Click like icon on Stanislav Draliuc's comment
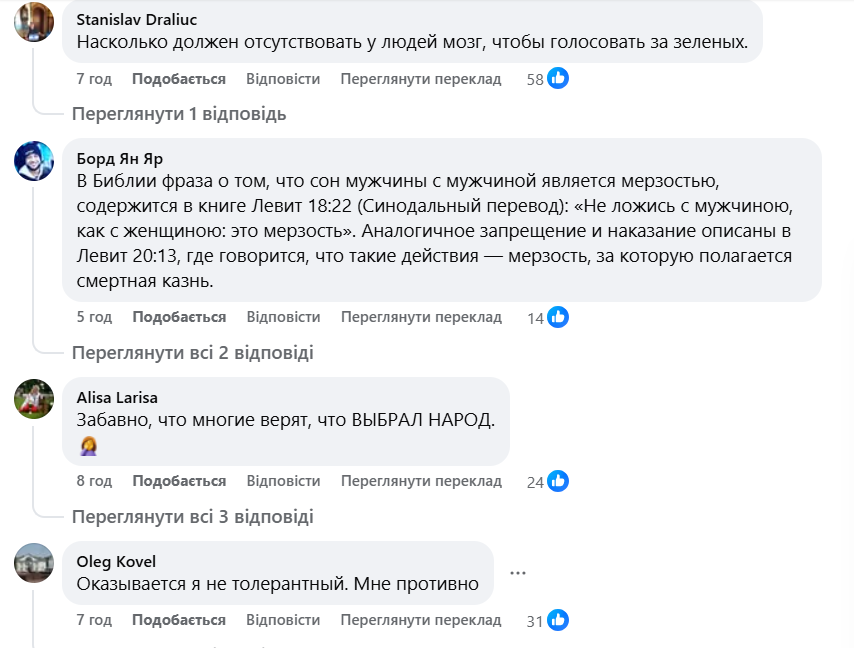Screen dimensions: 854x648 point(558,79)
